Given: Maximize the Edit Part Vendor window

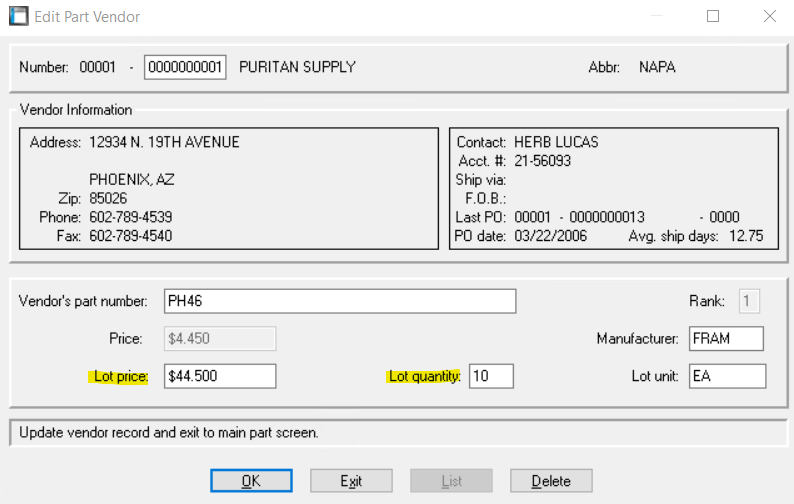Looking at the screenshot, I should (713, 16).
